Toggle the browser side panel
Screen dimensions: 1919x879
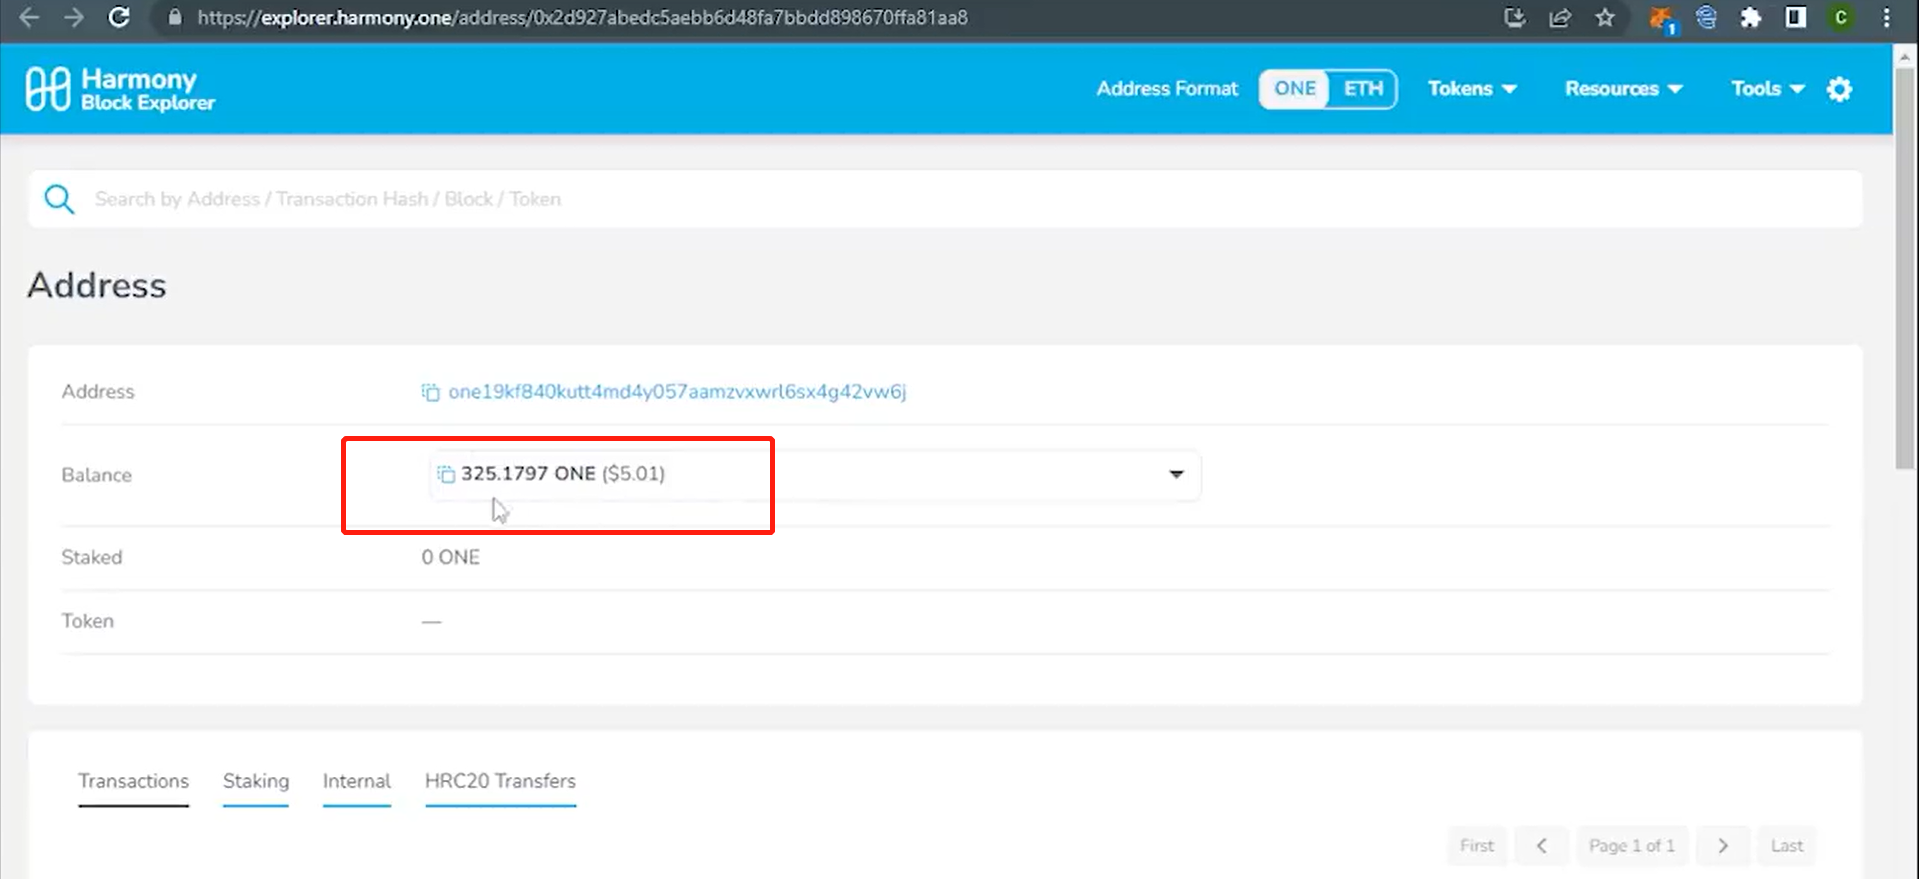(x=1796, y=17)
